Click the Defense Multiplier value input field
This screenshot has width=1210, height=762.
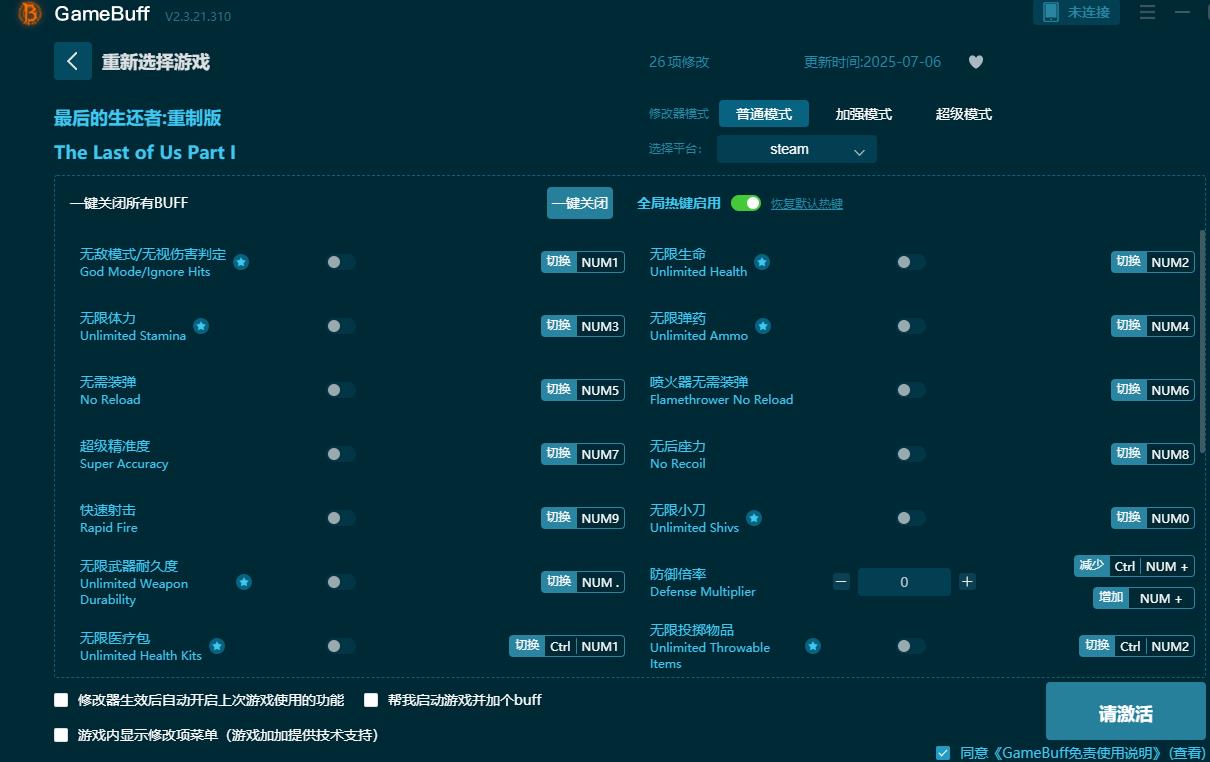904,581
